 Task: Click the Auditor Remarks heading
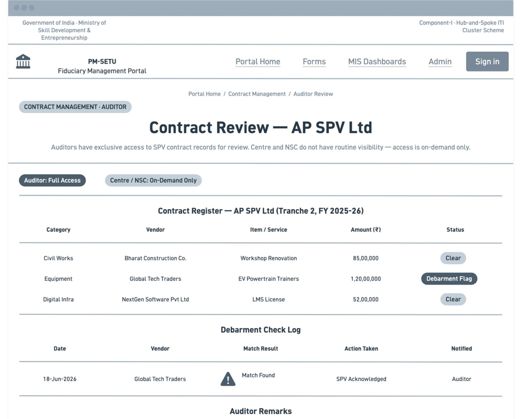(x=261, y=411)
